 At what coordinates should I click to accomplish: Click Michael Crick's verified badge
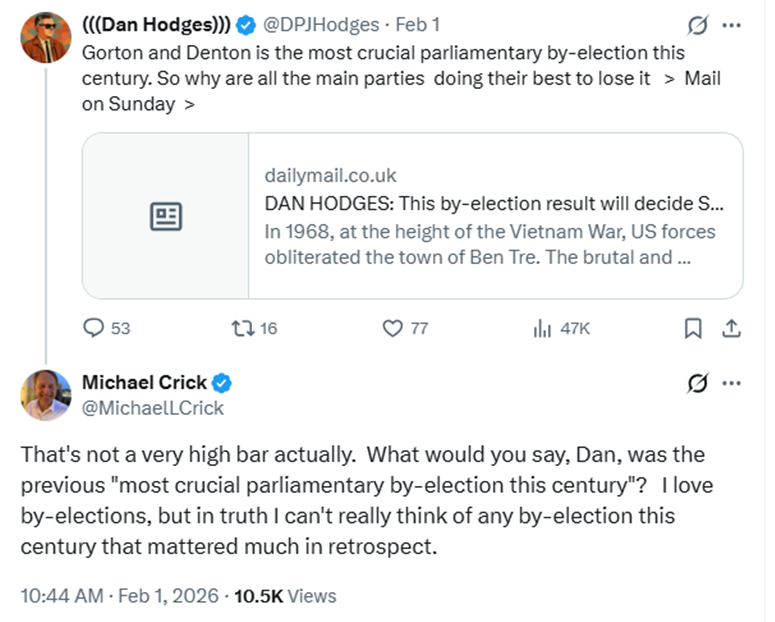click(x=222, y=383)
